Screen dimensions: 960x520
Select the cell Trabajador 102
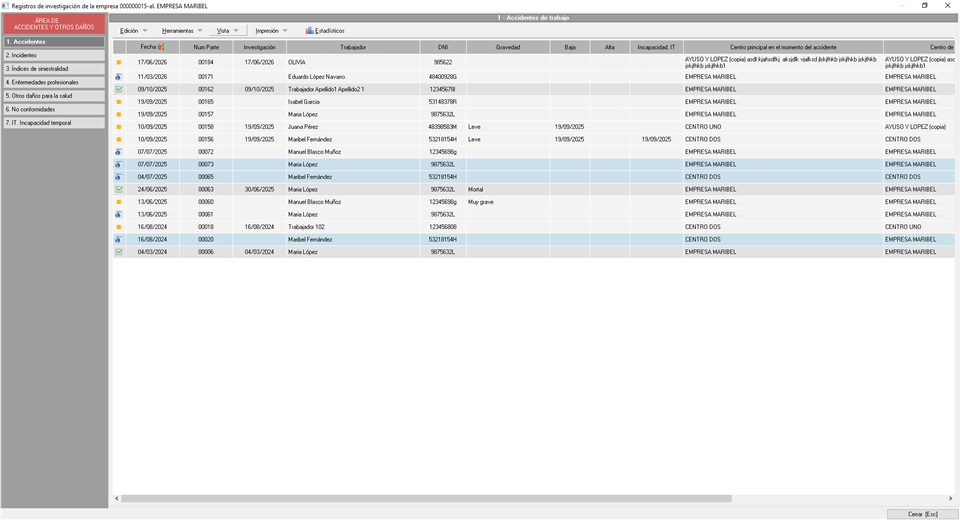(x=353, y=227)
